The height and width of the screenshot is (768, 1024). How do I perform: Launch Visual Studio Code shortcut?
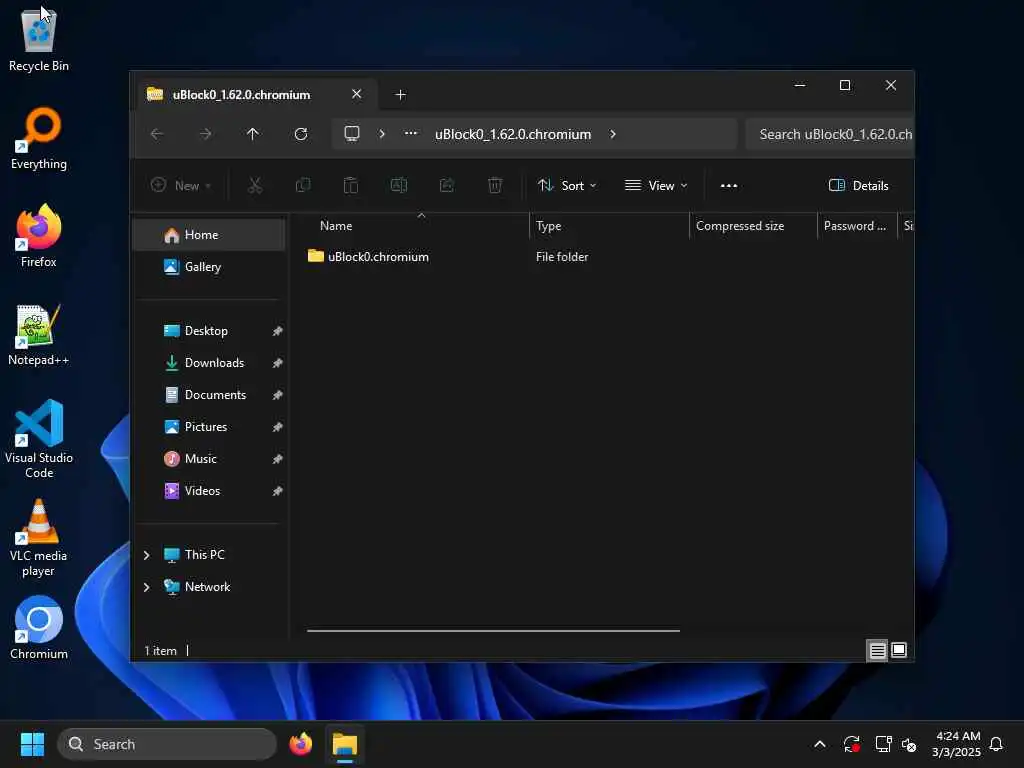(x=39, y=439)
